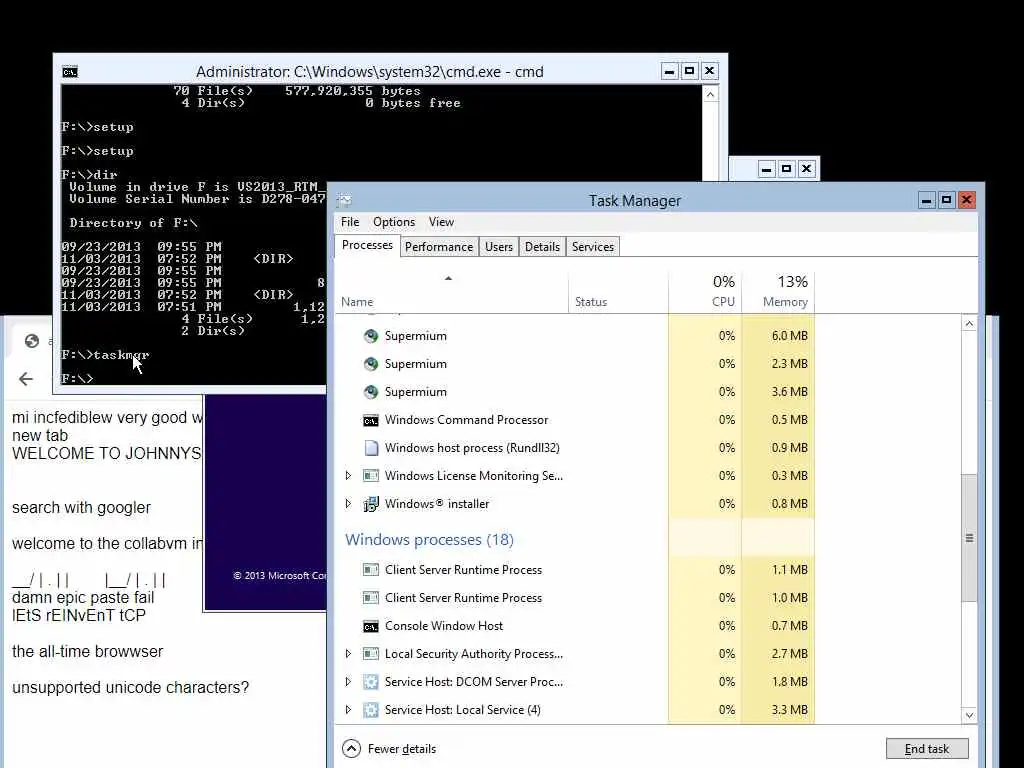Select the Processes tab
The width and height of the screenshot is (1024, 768).
pyautogui.click(x=367, y=246)
